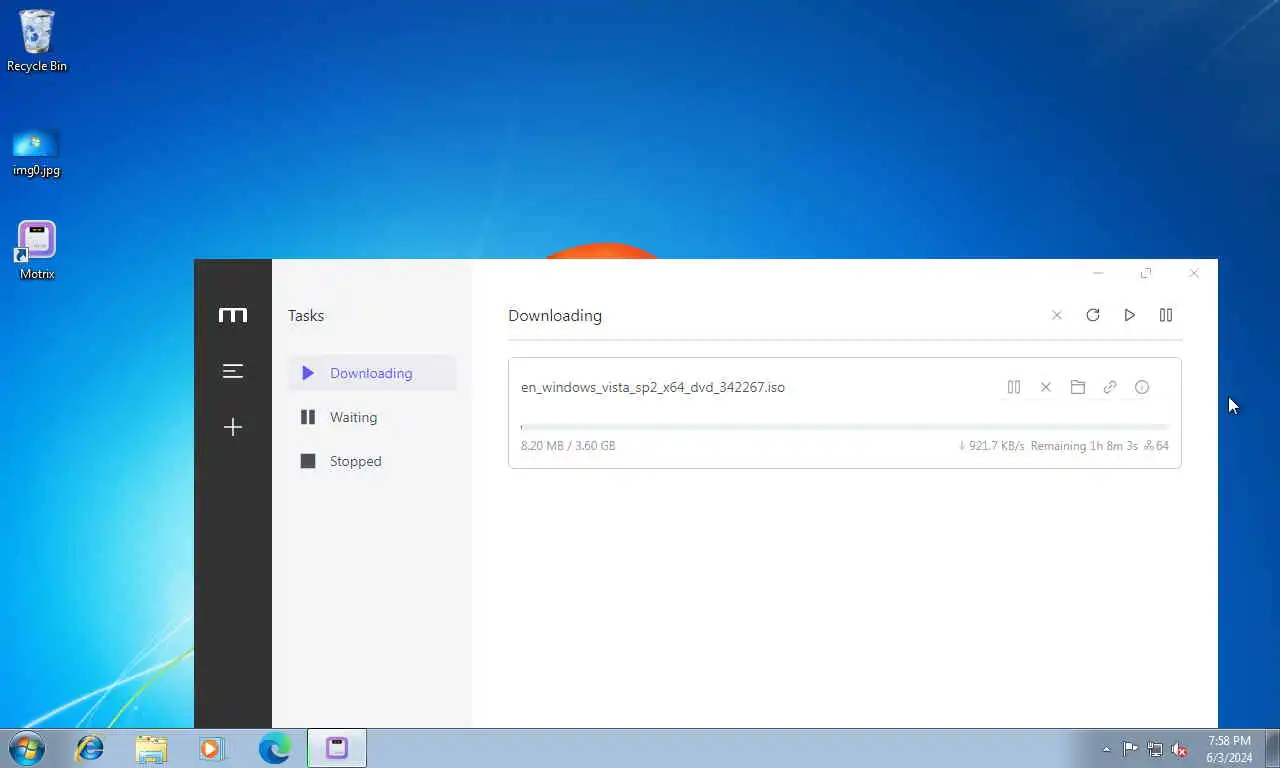This screenshot has height=768, width=1280.
Task: Show Vista ISO file in folder
Action: pos(1078,387)
